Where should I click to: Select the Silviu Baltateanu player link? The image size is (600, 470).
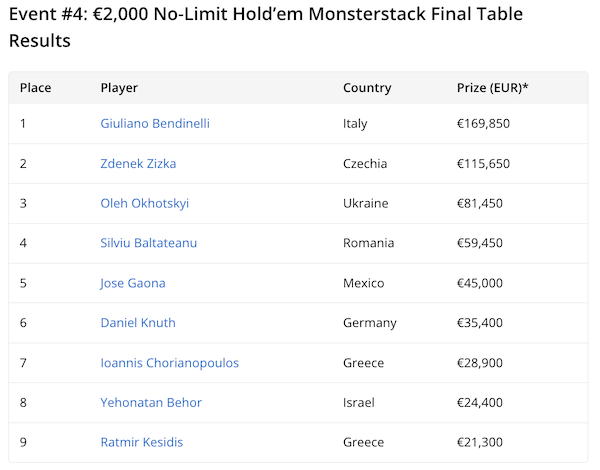click(x=150, y=243)
